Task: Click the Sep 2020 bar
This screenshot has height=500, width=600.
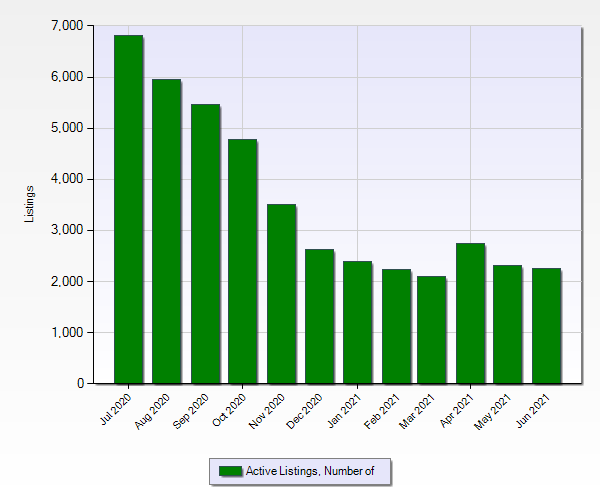Action: pos(204,244)
